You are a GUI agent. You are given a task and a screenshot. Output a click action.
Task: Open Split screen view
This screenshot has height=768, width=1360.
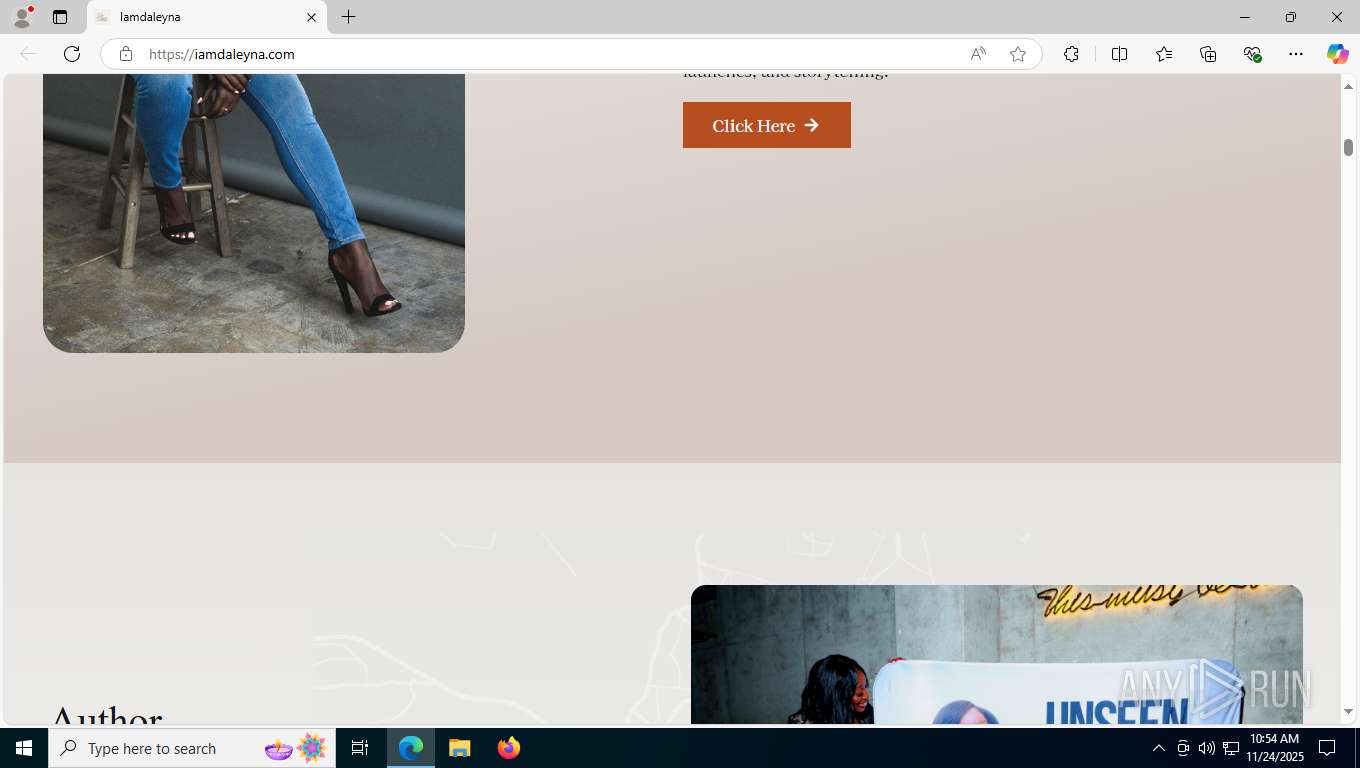pos(1120,54)
